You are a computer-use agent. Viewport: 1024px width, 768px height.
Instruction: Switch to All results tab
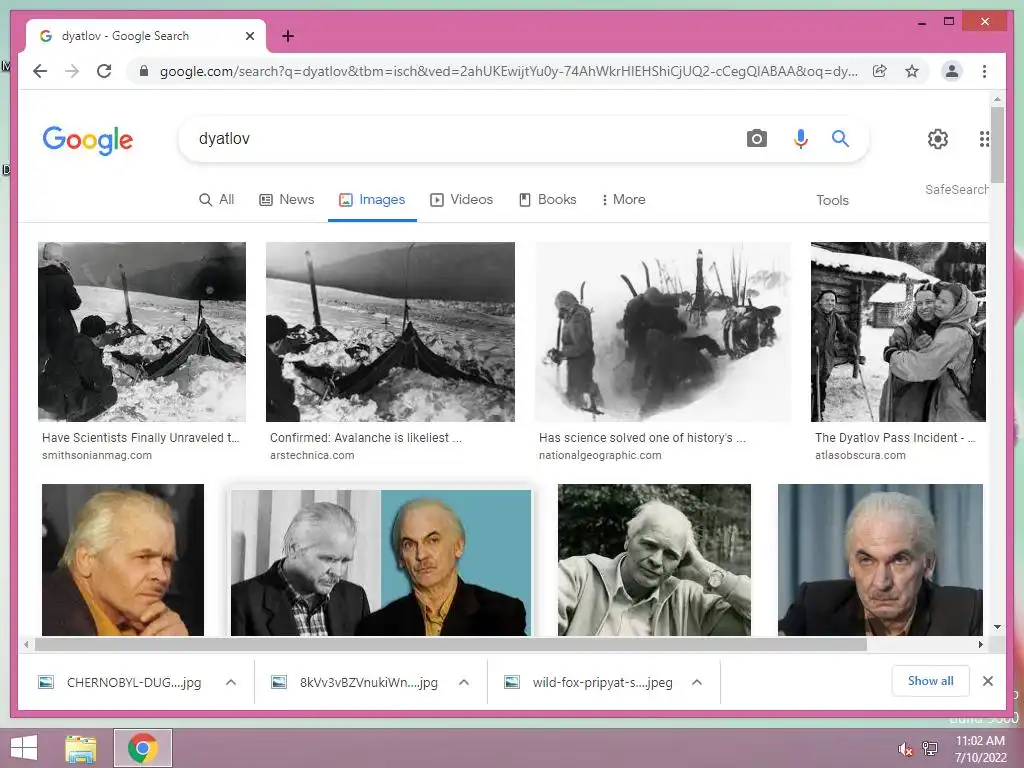tap(217, 200)
